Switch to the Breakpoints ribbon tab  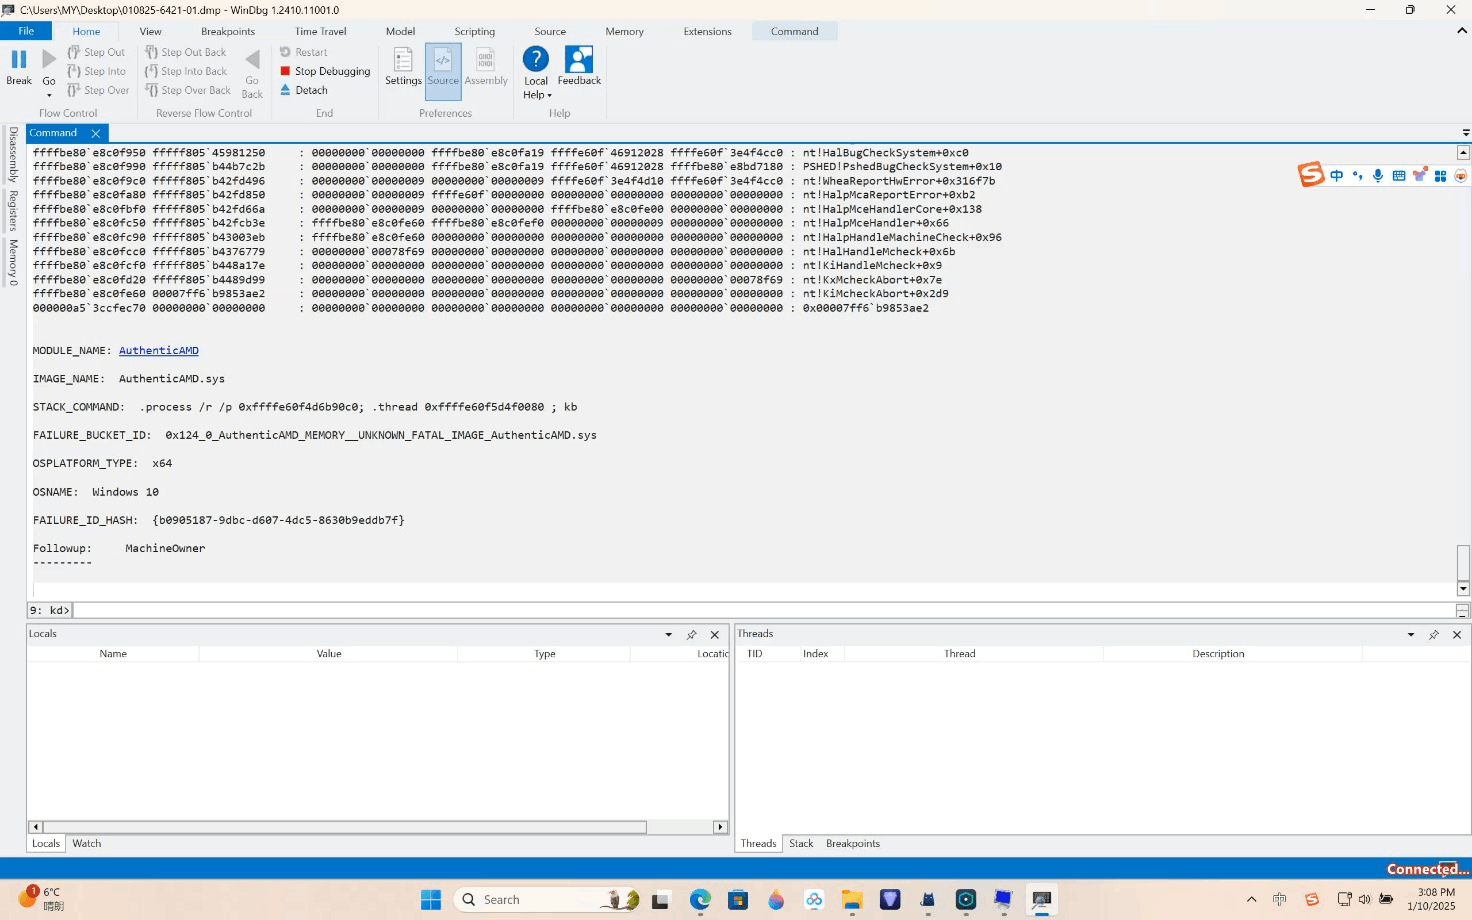click(228, 31)
